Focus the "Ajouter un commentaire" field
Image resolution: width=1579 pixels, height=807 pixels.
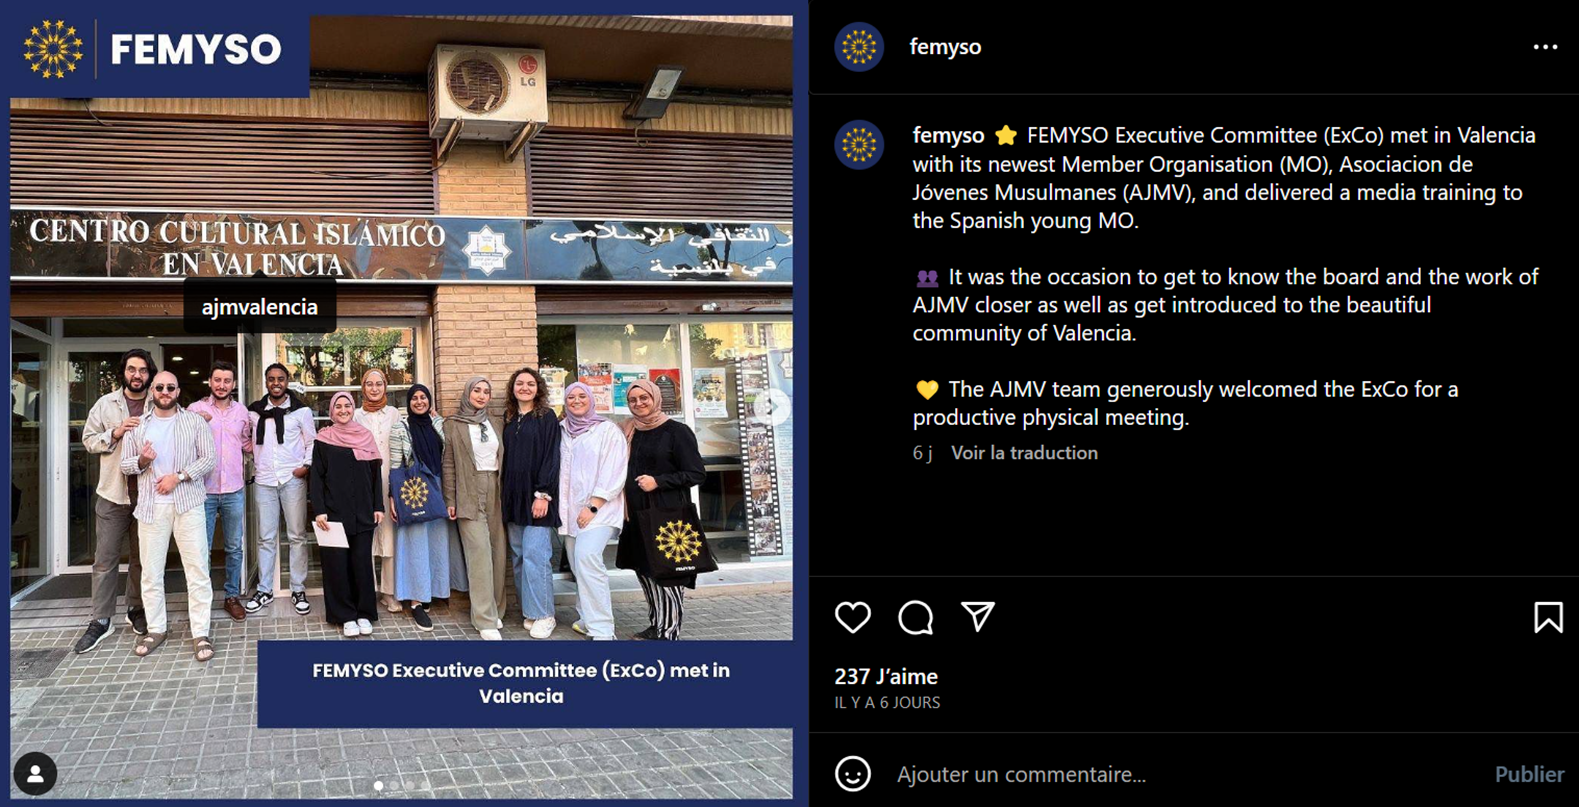pyautogui.click(x=1180, y=774)
